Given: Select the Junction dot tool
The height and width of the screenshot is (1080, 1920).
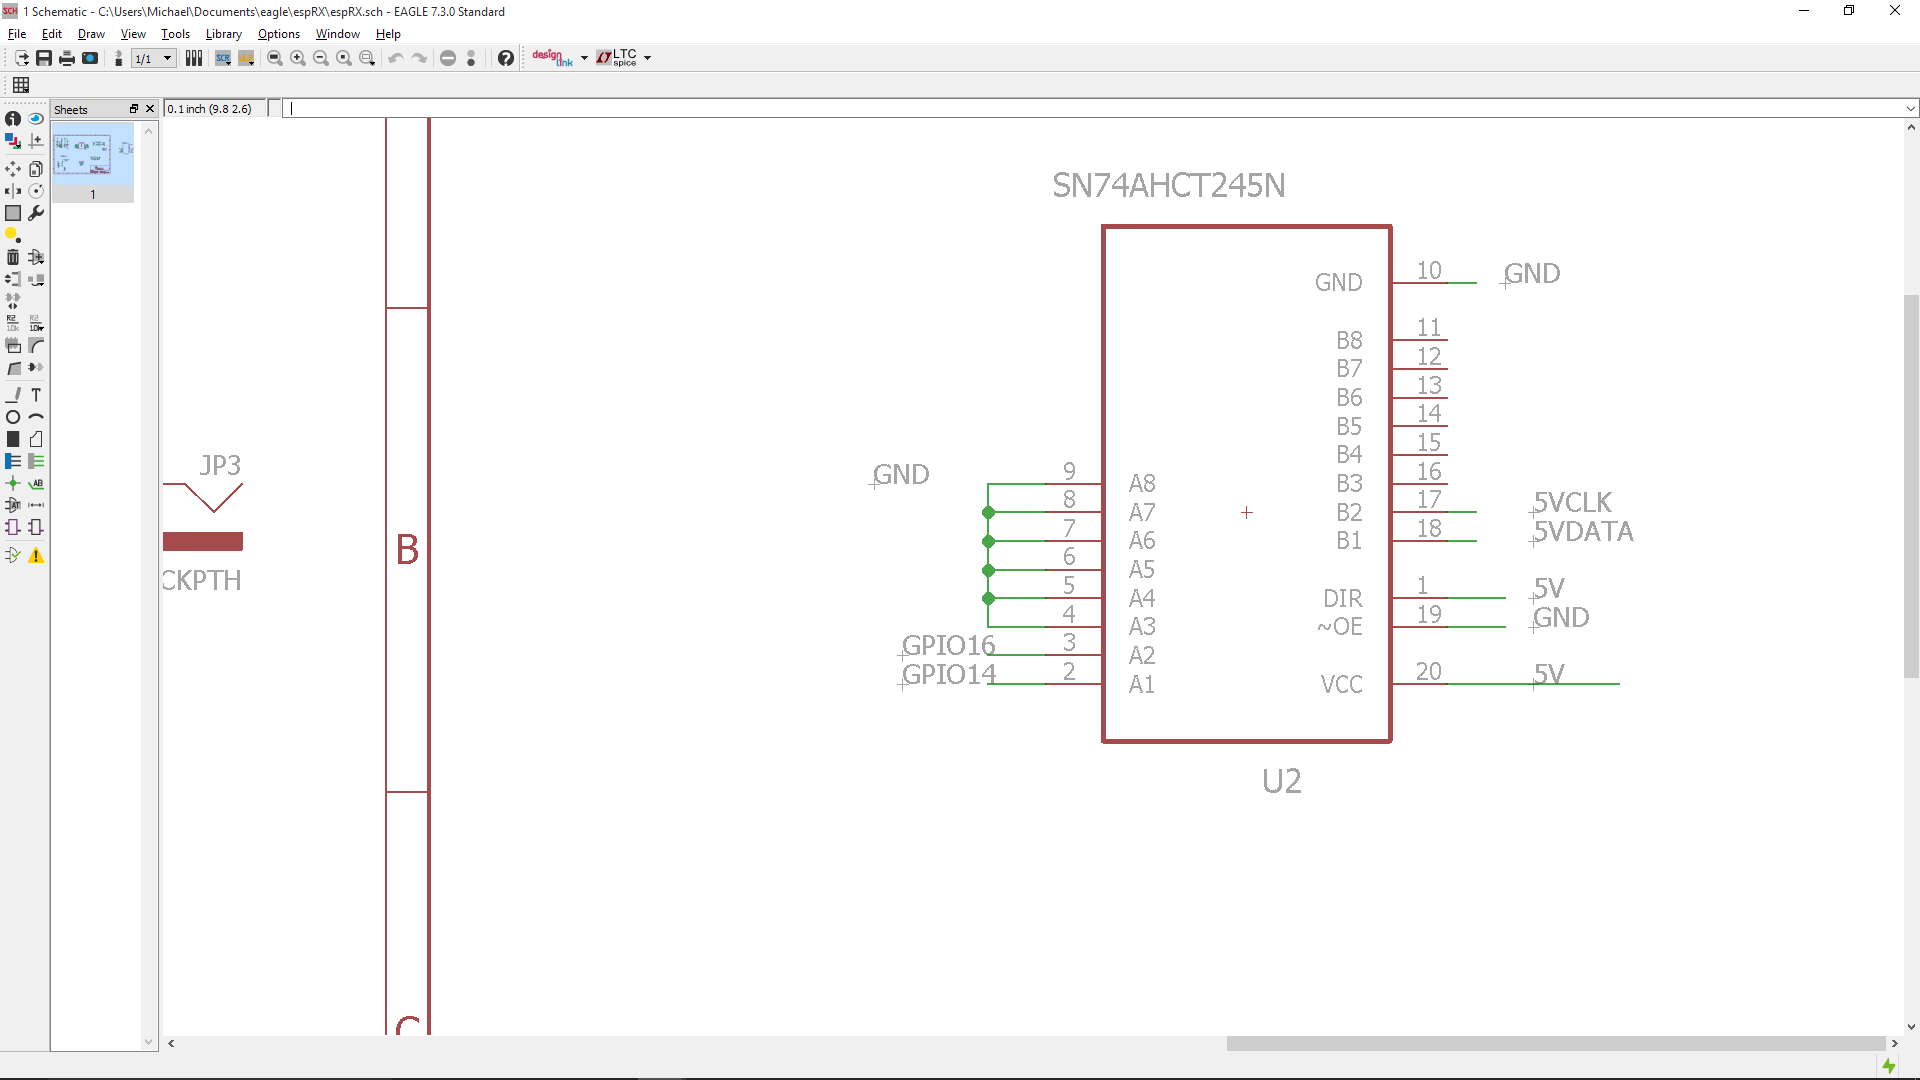Looking at the screenshot, I should point(13,483).
